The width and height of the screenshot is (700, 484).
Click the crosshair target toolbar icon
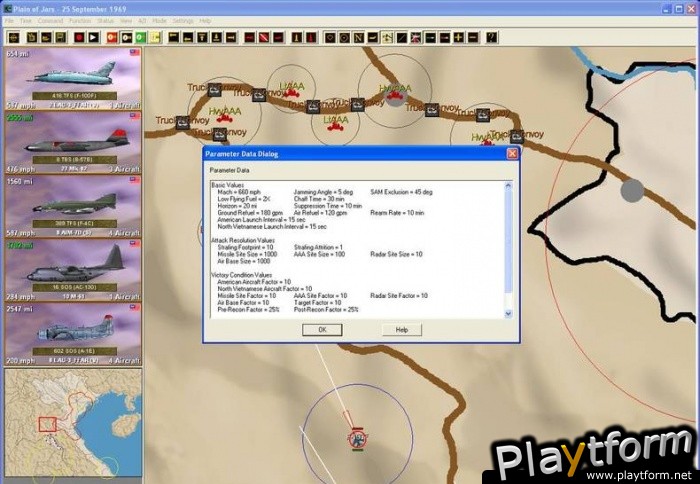tap(13, 38)
